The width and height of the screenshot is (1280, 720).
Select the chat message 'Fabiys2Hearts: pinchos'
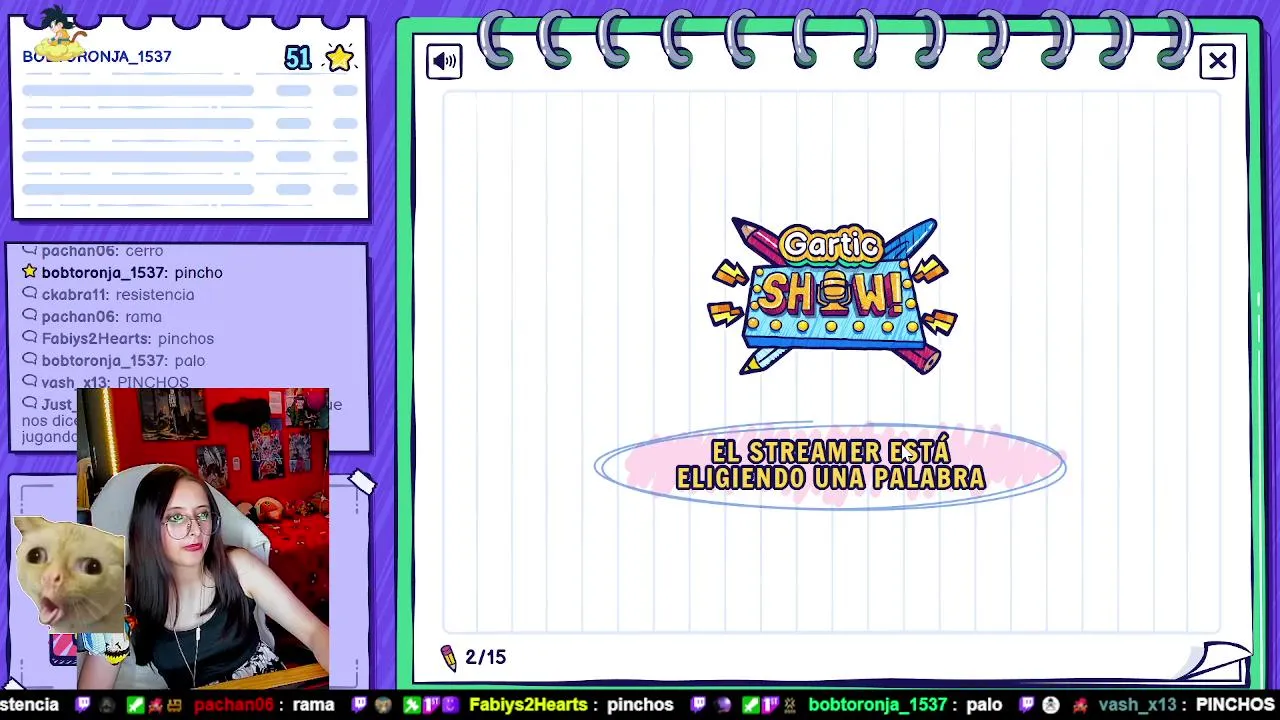[128, 338]
